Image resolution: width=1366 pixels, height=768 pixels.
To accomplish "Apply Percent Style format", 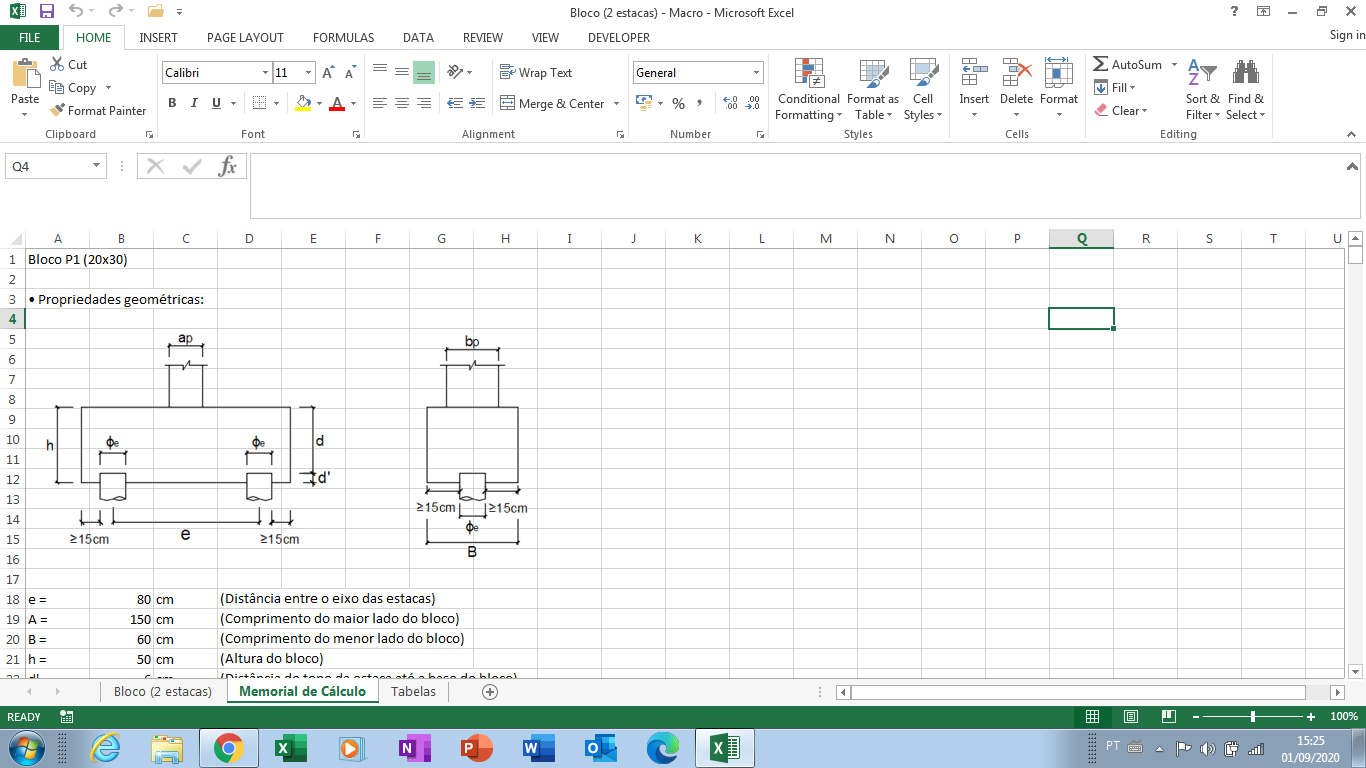I will [678, 103].
